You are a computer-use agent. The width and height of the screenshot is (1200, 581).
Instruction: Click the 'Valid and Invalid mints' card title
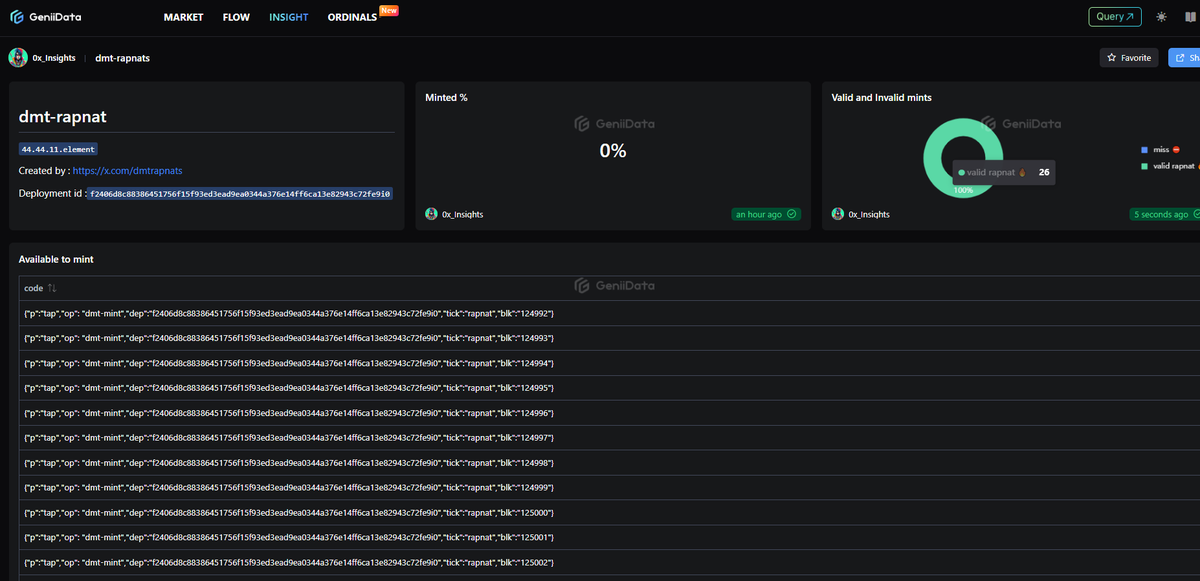882,97
